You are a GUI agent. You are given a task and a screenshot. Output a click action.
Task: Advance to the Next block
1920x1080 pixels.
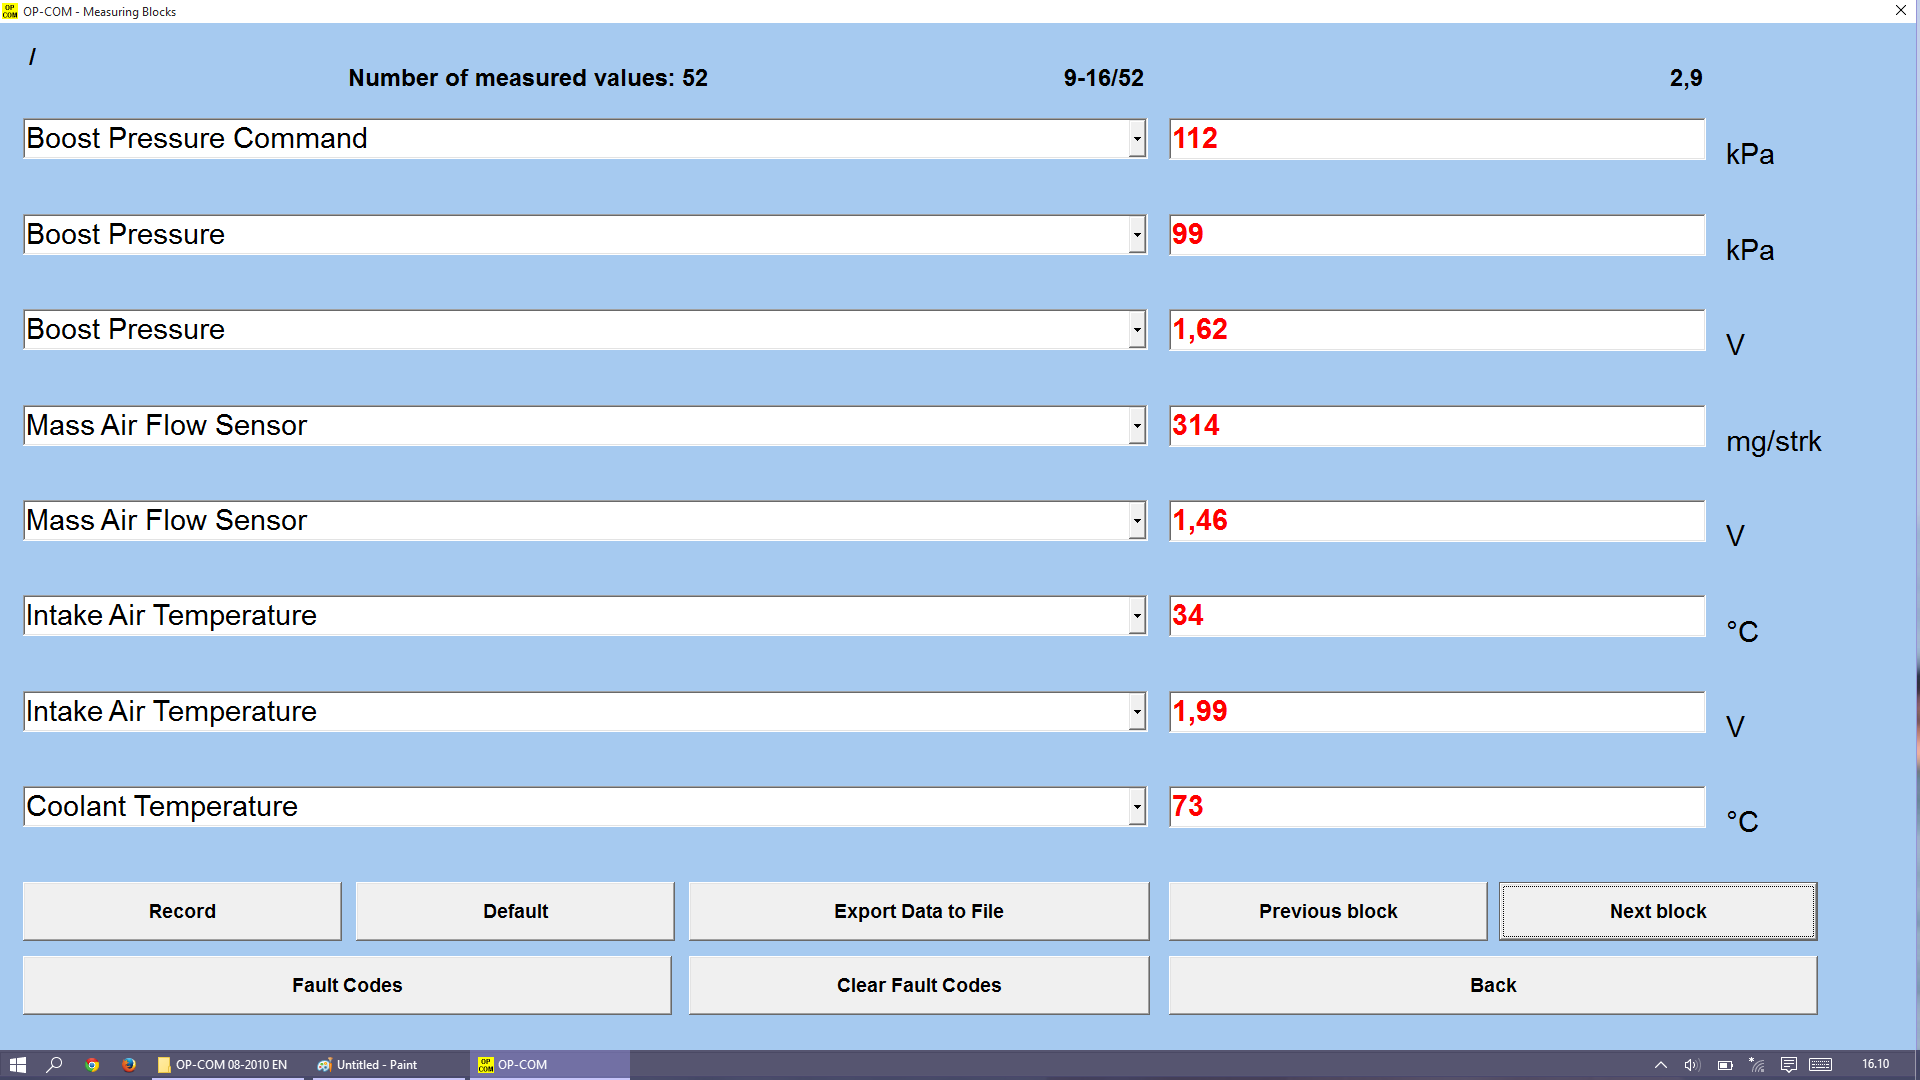point(1658,911)
